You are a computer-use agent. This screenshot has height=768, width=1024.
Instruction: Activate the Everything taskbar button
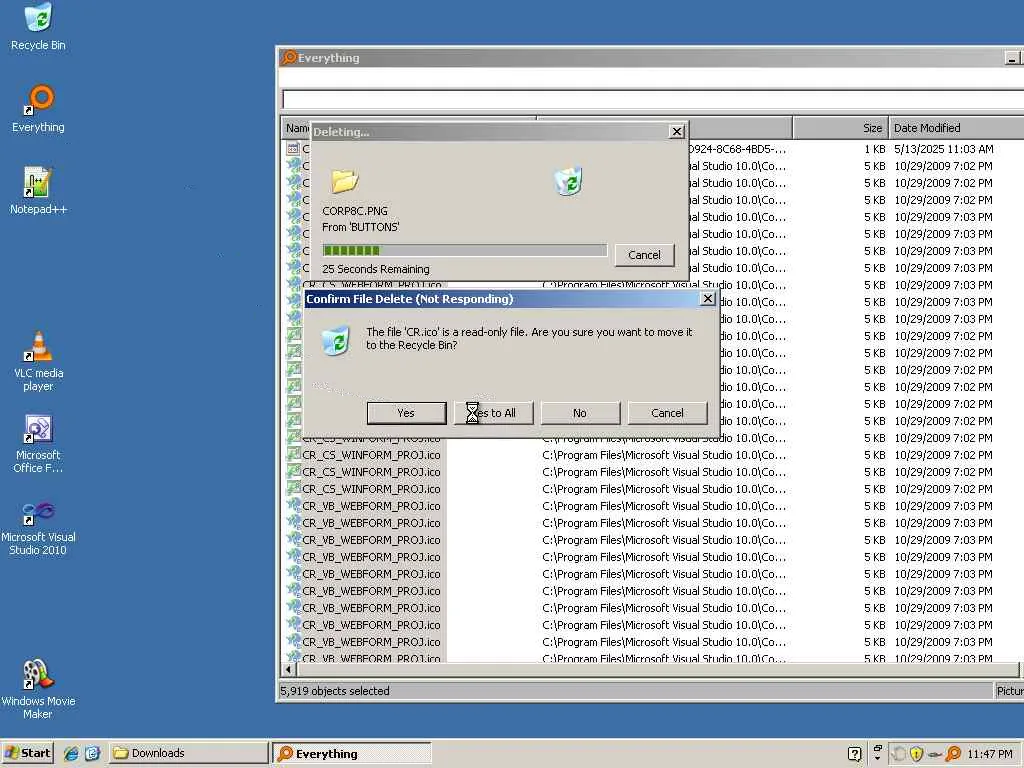(351, 753)
